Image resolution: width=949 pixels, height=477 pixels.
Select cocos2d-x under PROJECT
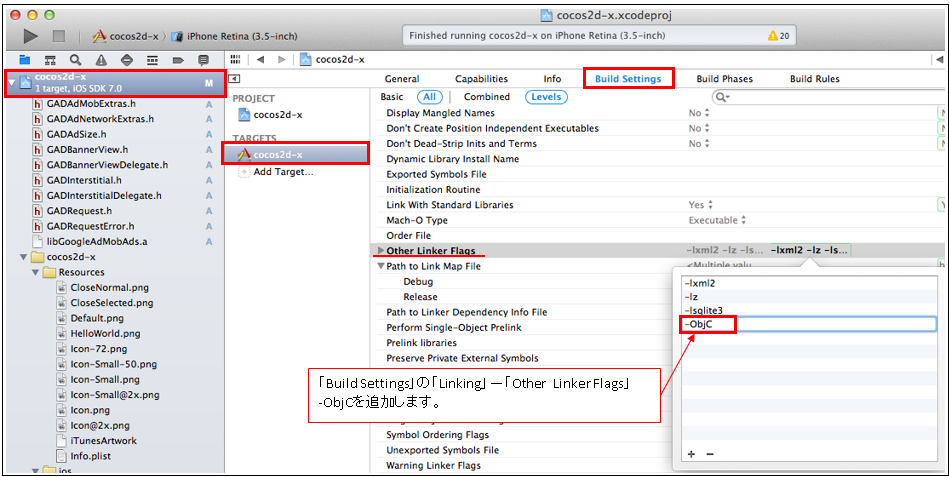point(271,115)
